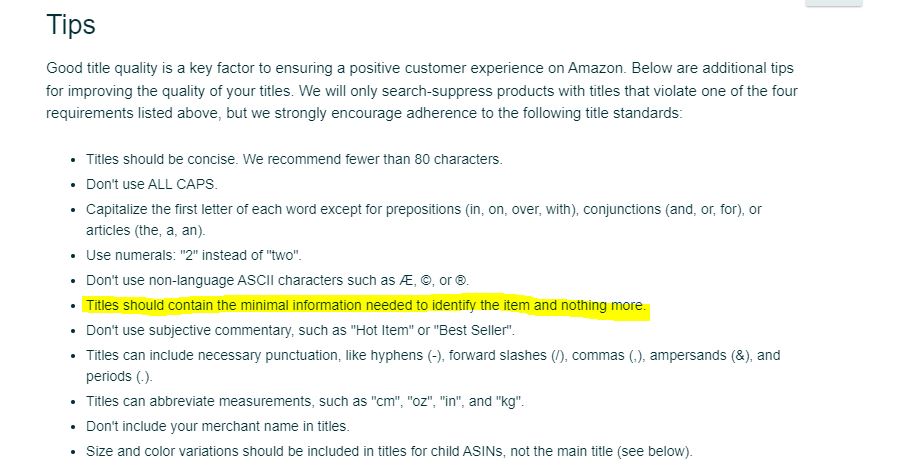Click the "Tips" heading
The image size is (904, 476).
[x=71, y=25]
